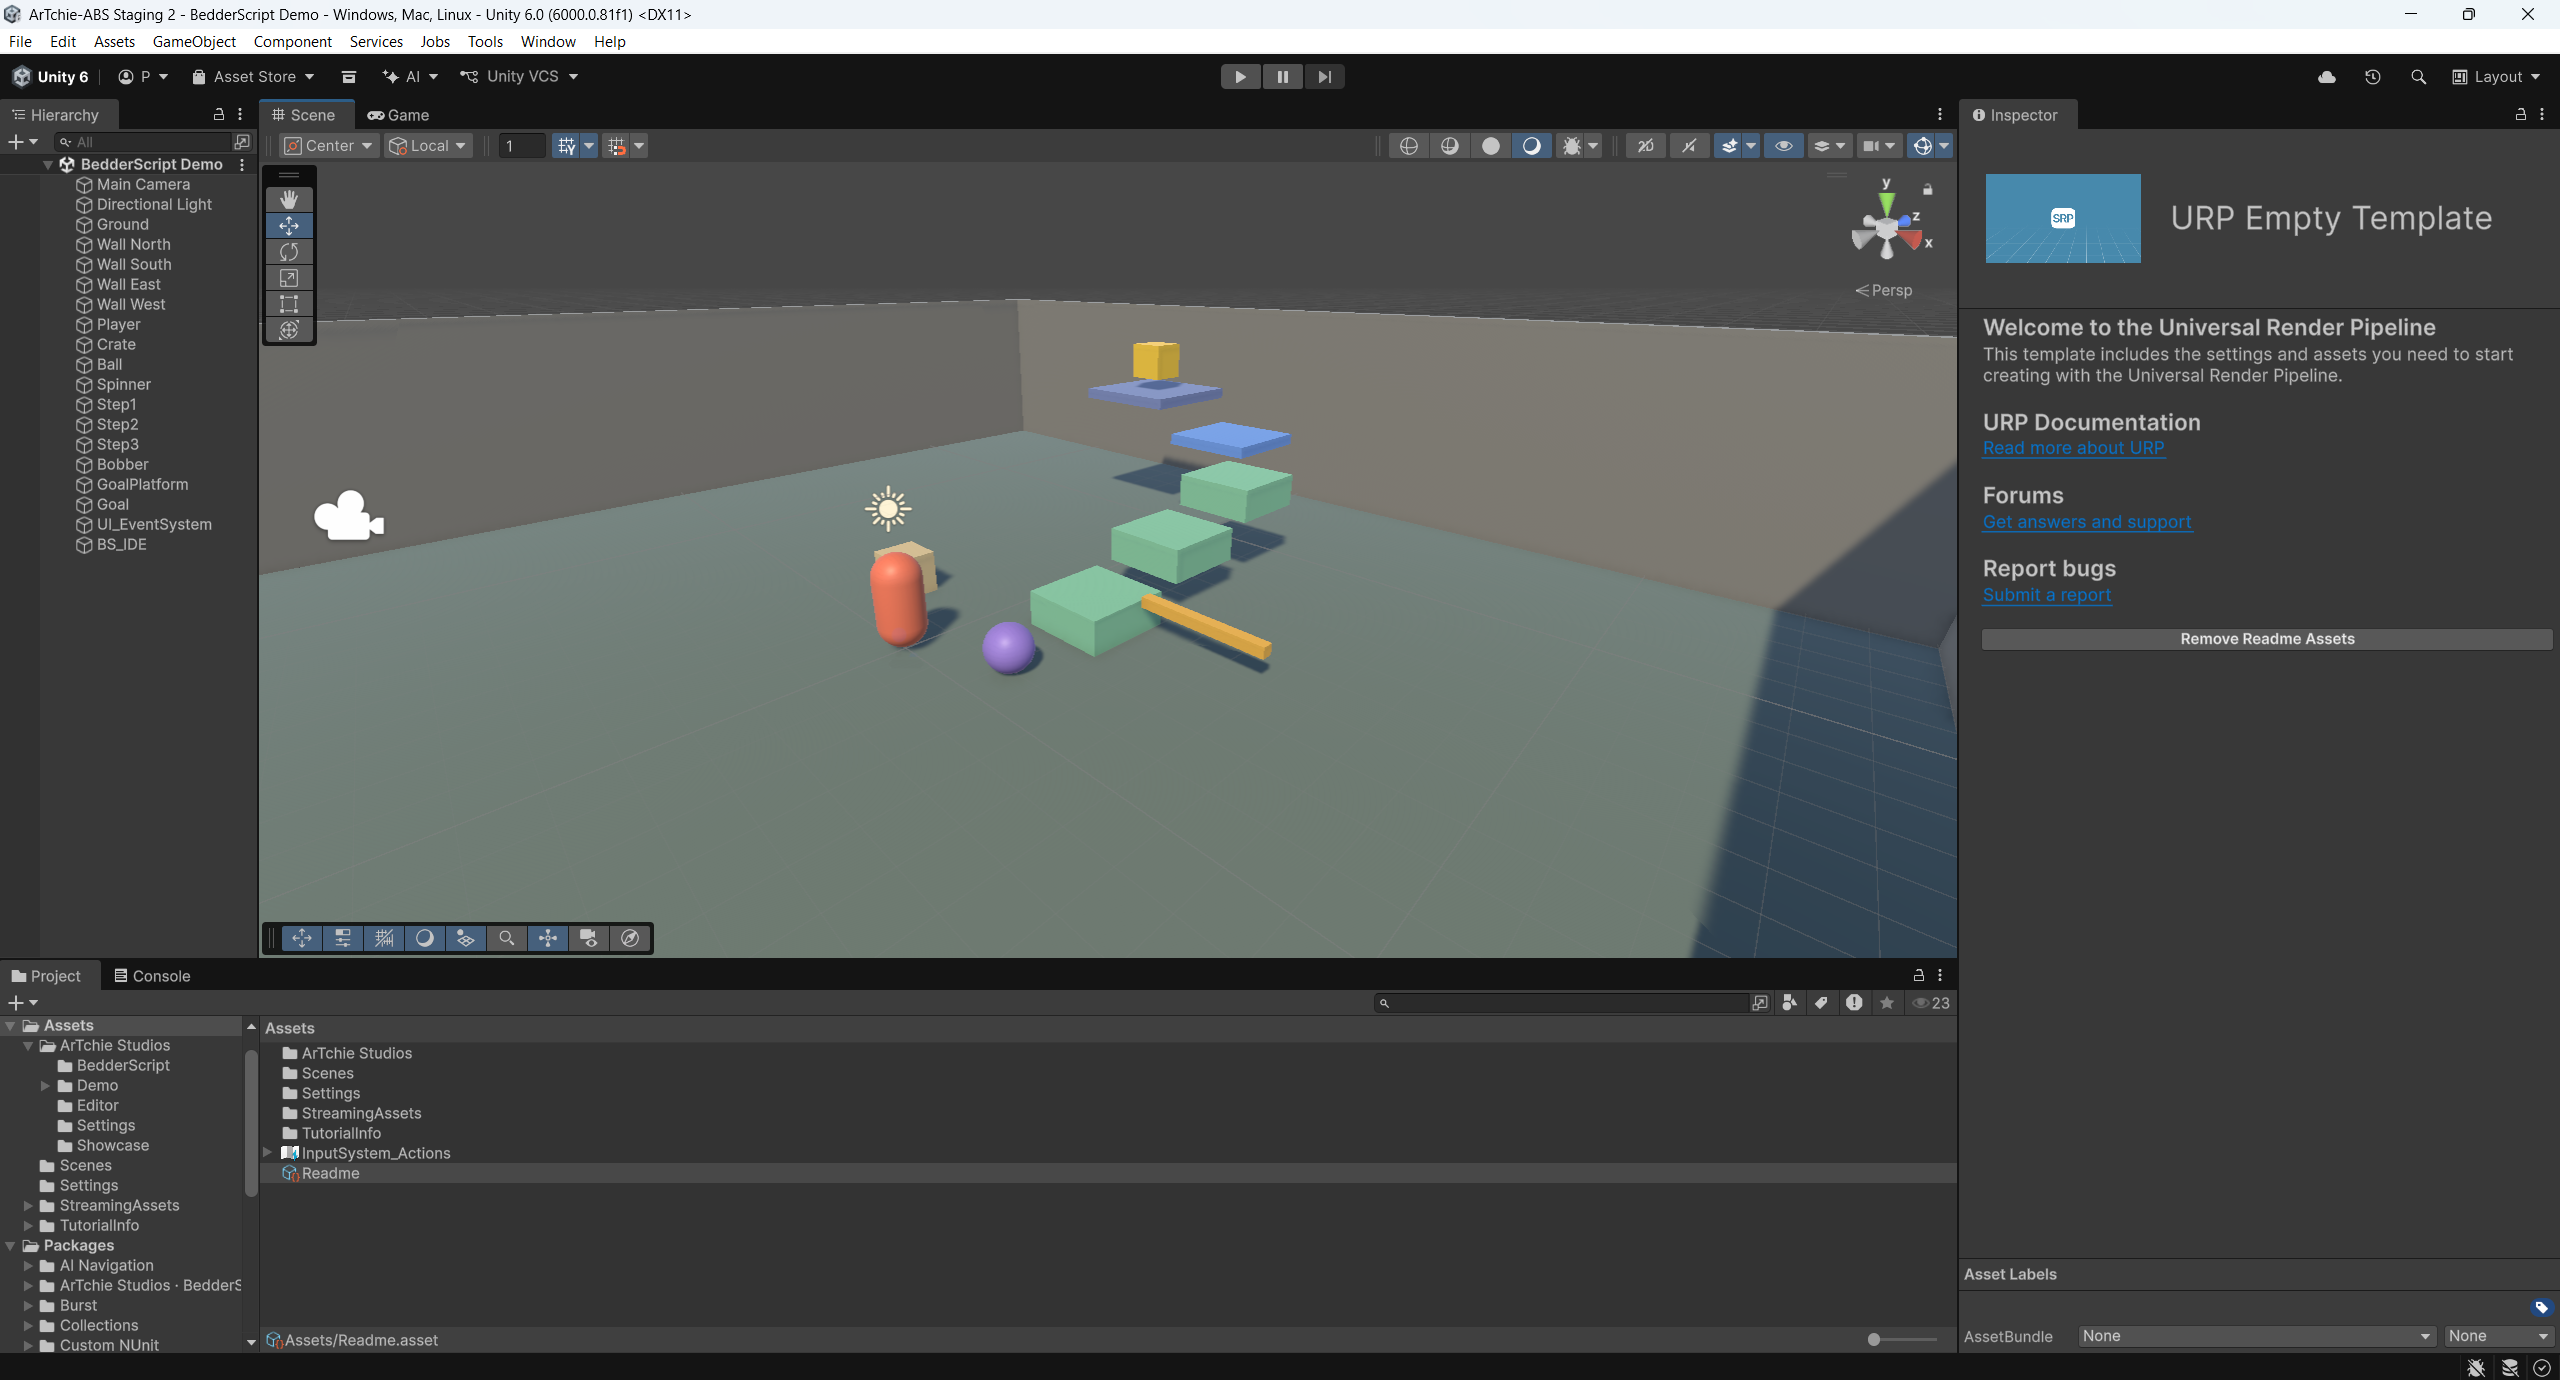Image resolution: width=2560 pixels, height=1380 pixels.
Task: Click the Play button
Action: coord(1240,77)
